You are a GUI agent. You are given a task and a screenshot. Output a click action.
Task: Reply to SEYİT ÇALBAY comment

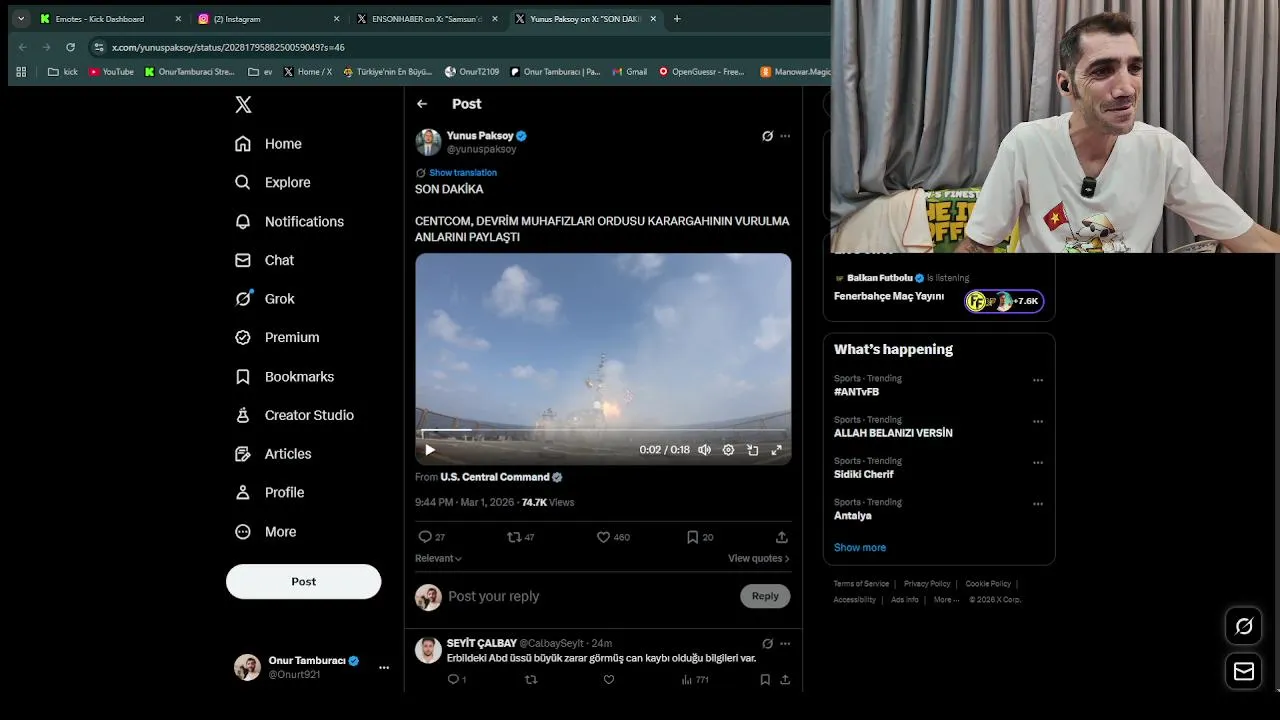tap(456, 680)
